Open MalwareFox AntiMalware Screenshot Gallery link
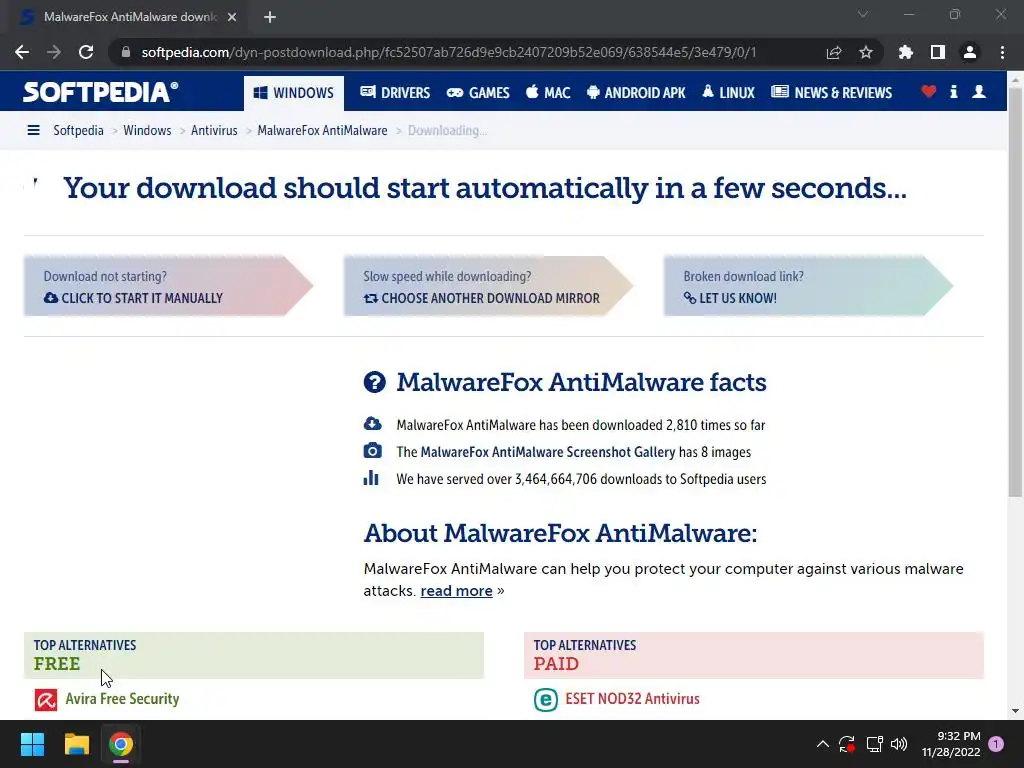1024x768 pixels. (548, 452)
